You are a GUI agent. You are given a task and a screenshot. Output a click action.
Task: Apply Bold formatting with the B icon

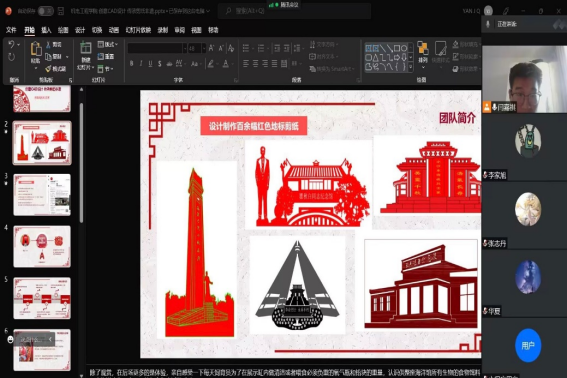click(x=131, y=64)
